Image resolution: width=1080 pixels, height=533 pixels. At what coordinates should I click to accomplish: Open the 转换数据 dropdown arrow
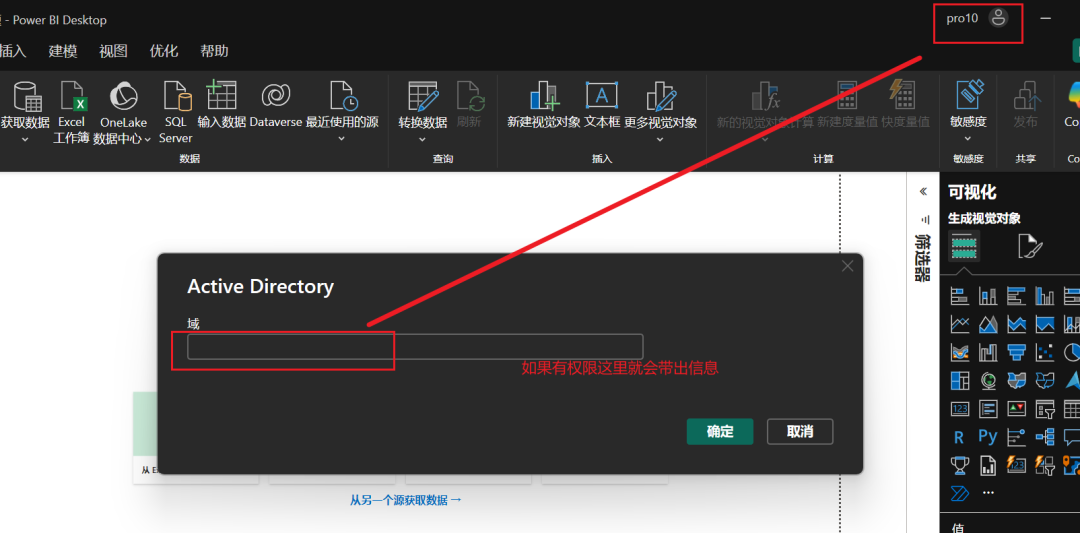click(x=423, y=138)
